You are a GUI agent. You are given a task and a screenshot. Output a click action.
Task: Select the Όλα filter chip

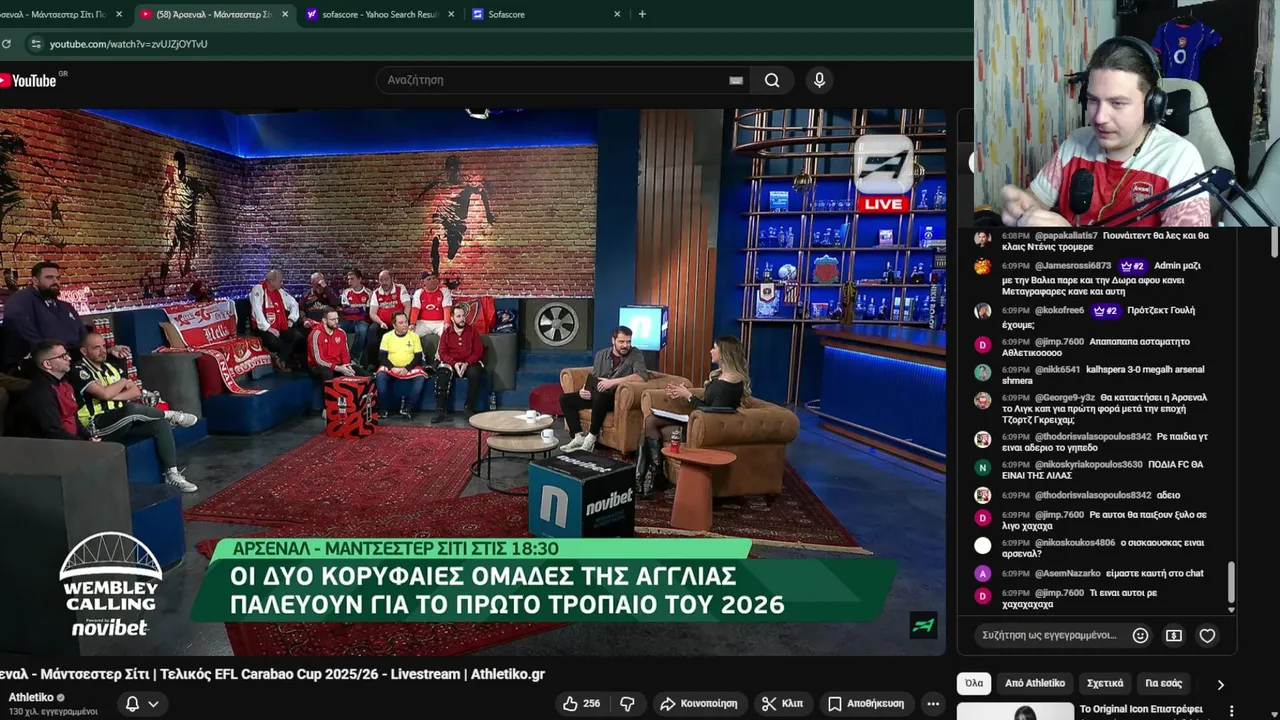point(974,683)
